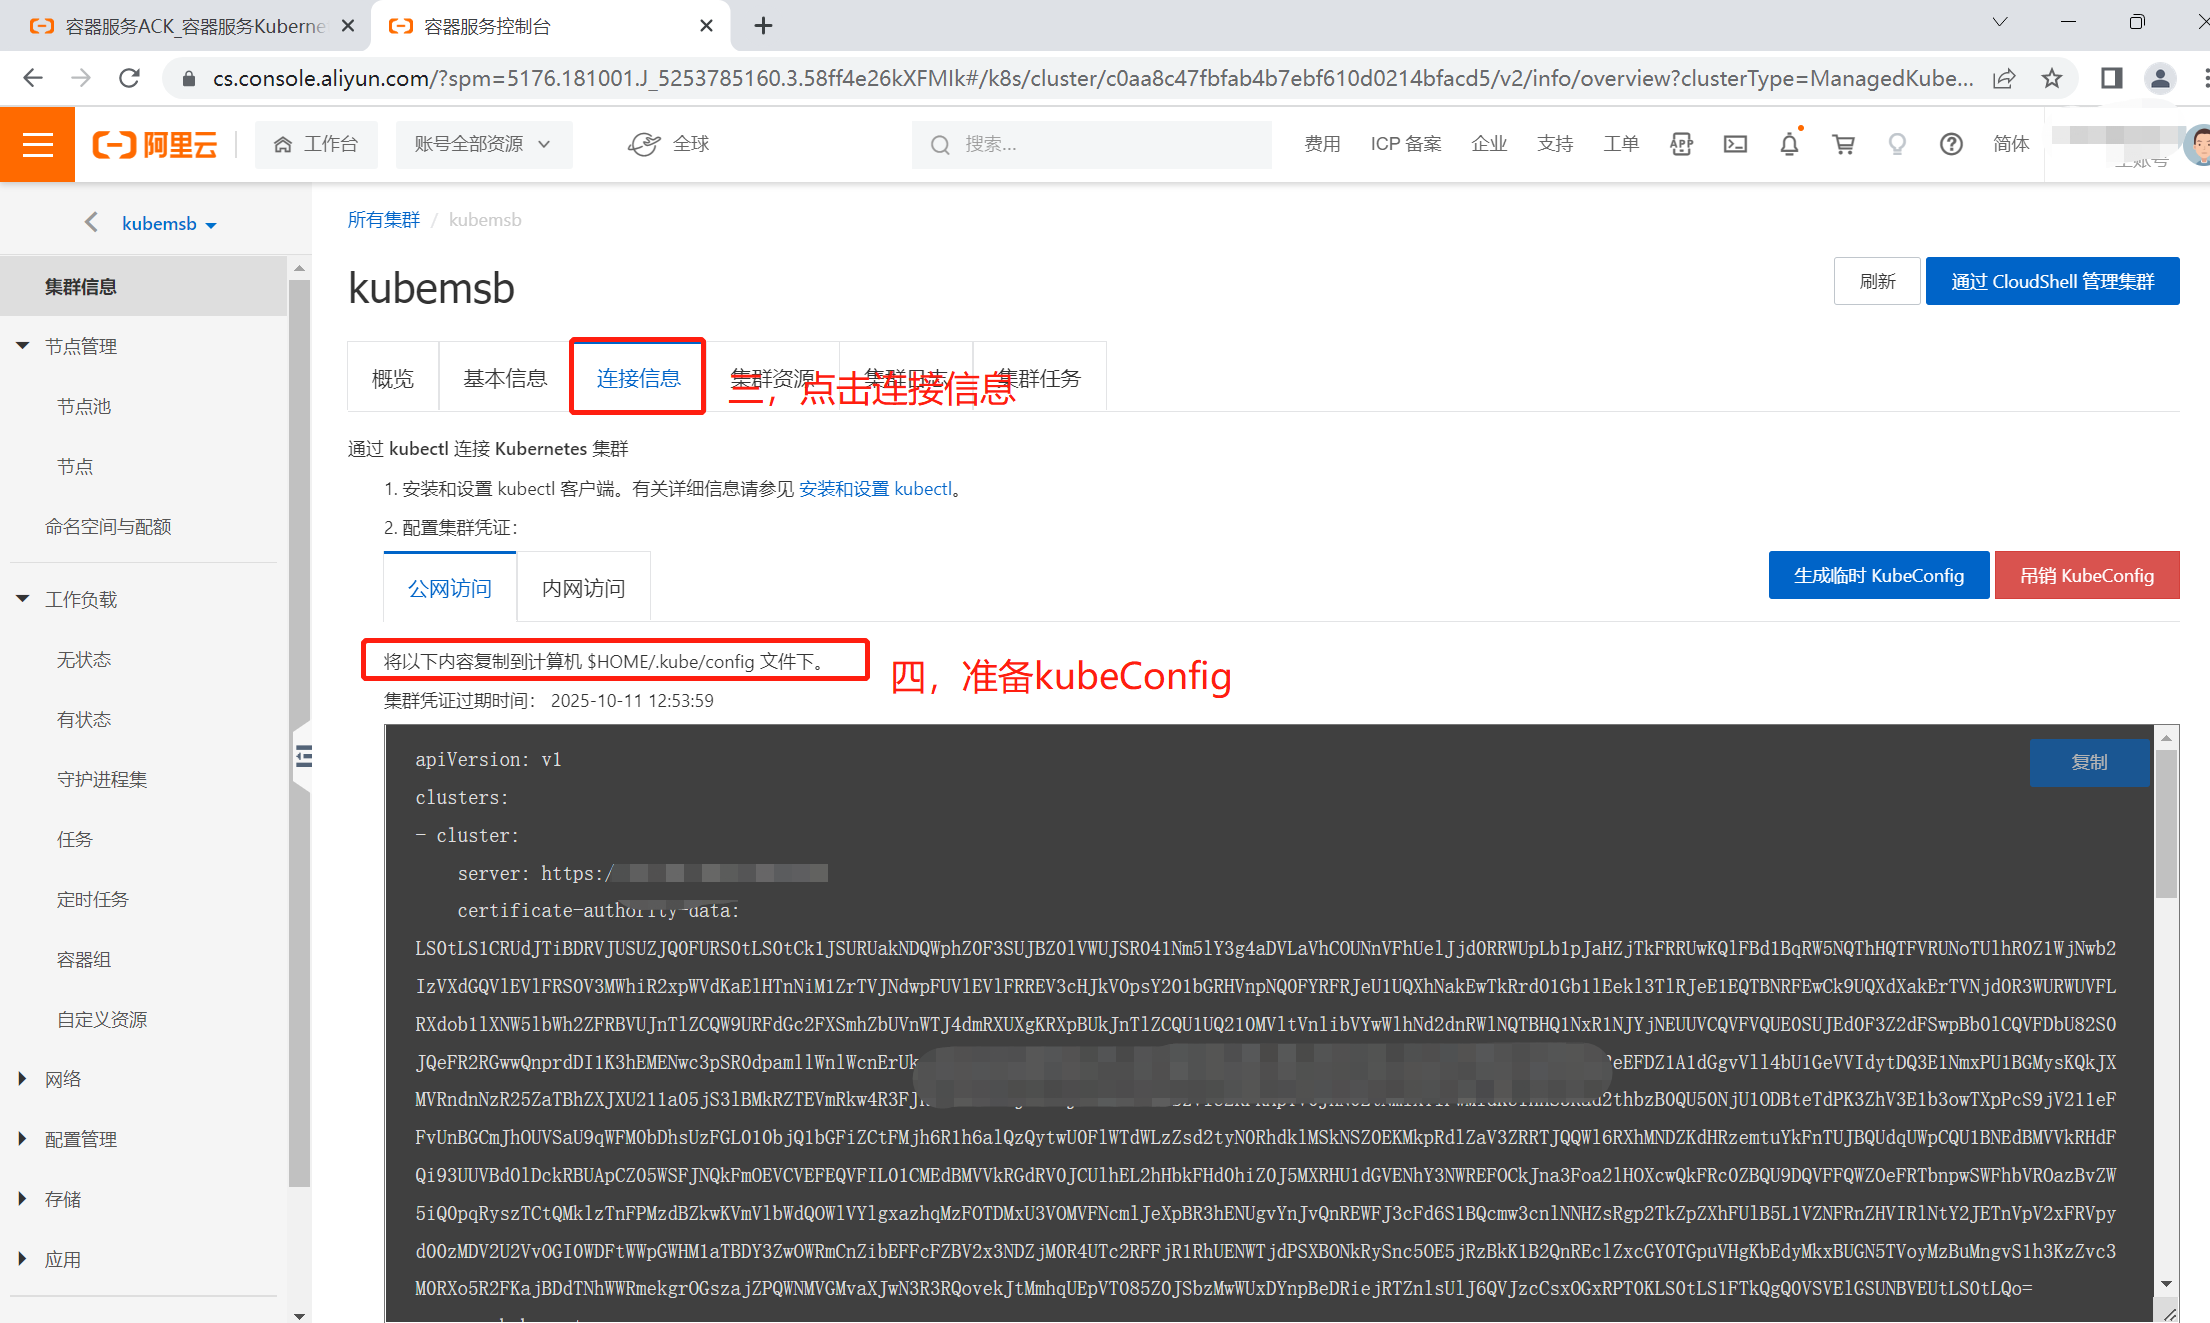Viewport: 2210px width, 1323px height.
Task: Open the notifications bell
Action: [x=1789, y=145]
